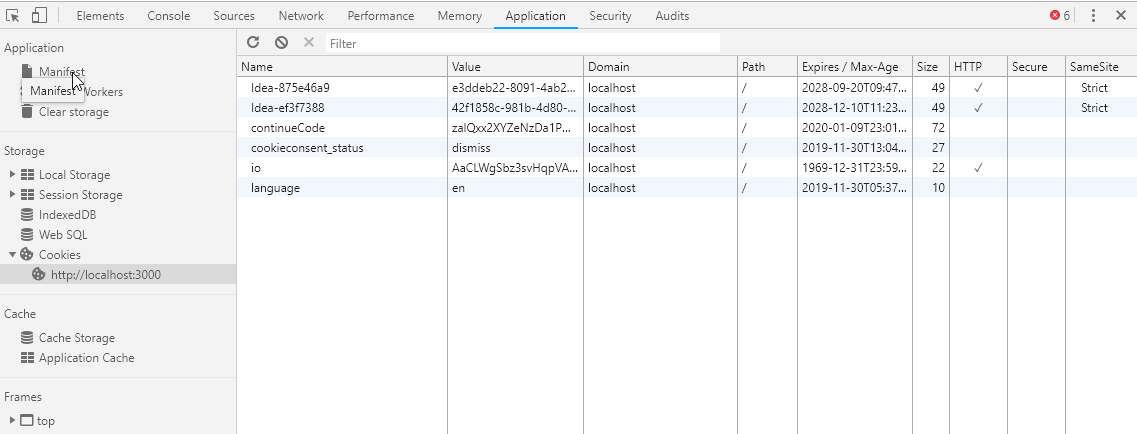1137x434 pixels.
Task: Collapse the Cookies tree node
Action: pos(12,255)
